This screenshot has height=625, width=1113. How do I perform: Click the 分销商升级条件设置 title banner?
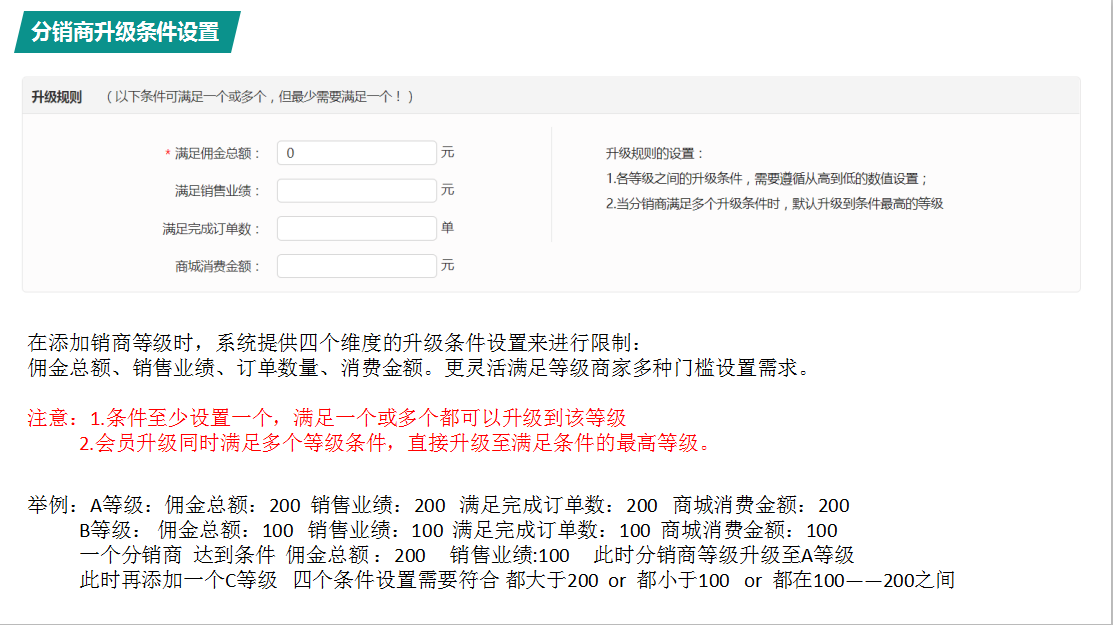[126, 32]
